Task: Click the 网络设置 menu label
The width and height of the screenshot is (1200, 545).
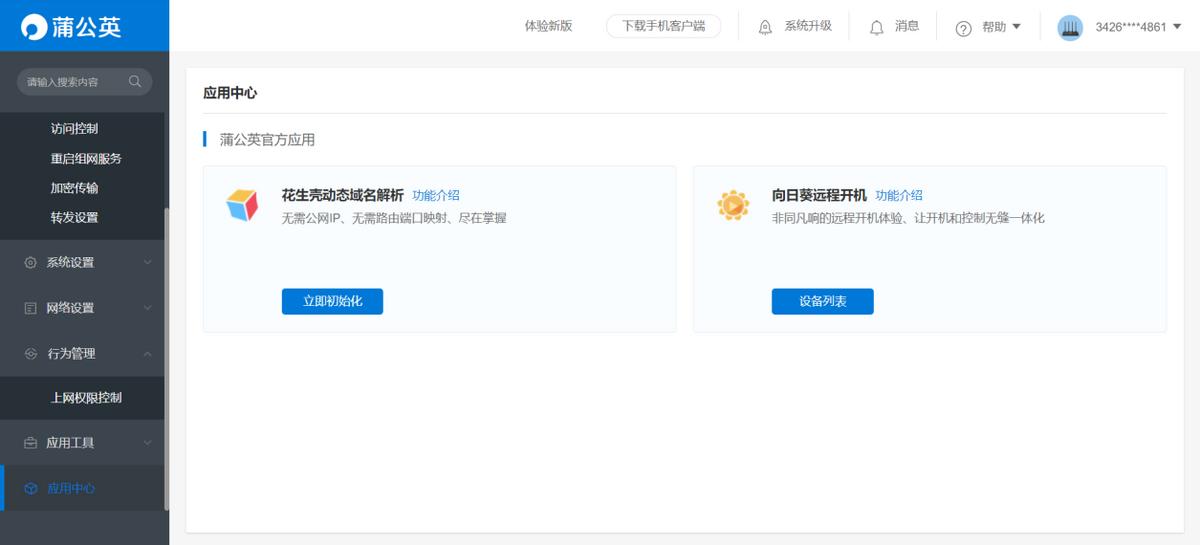Action: [x=70, y=308]
